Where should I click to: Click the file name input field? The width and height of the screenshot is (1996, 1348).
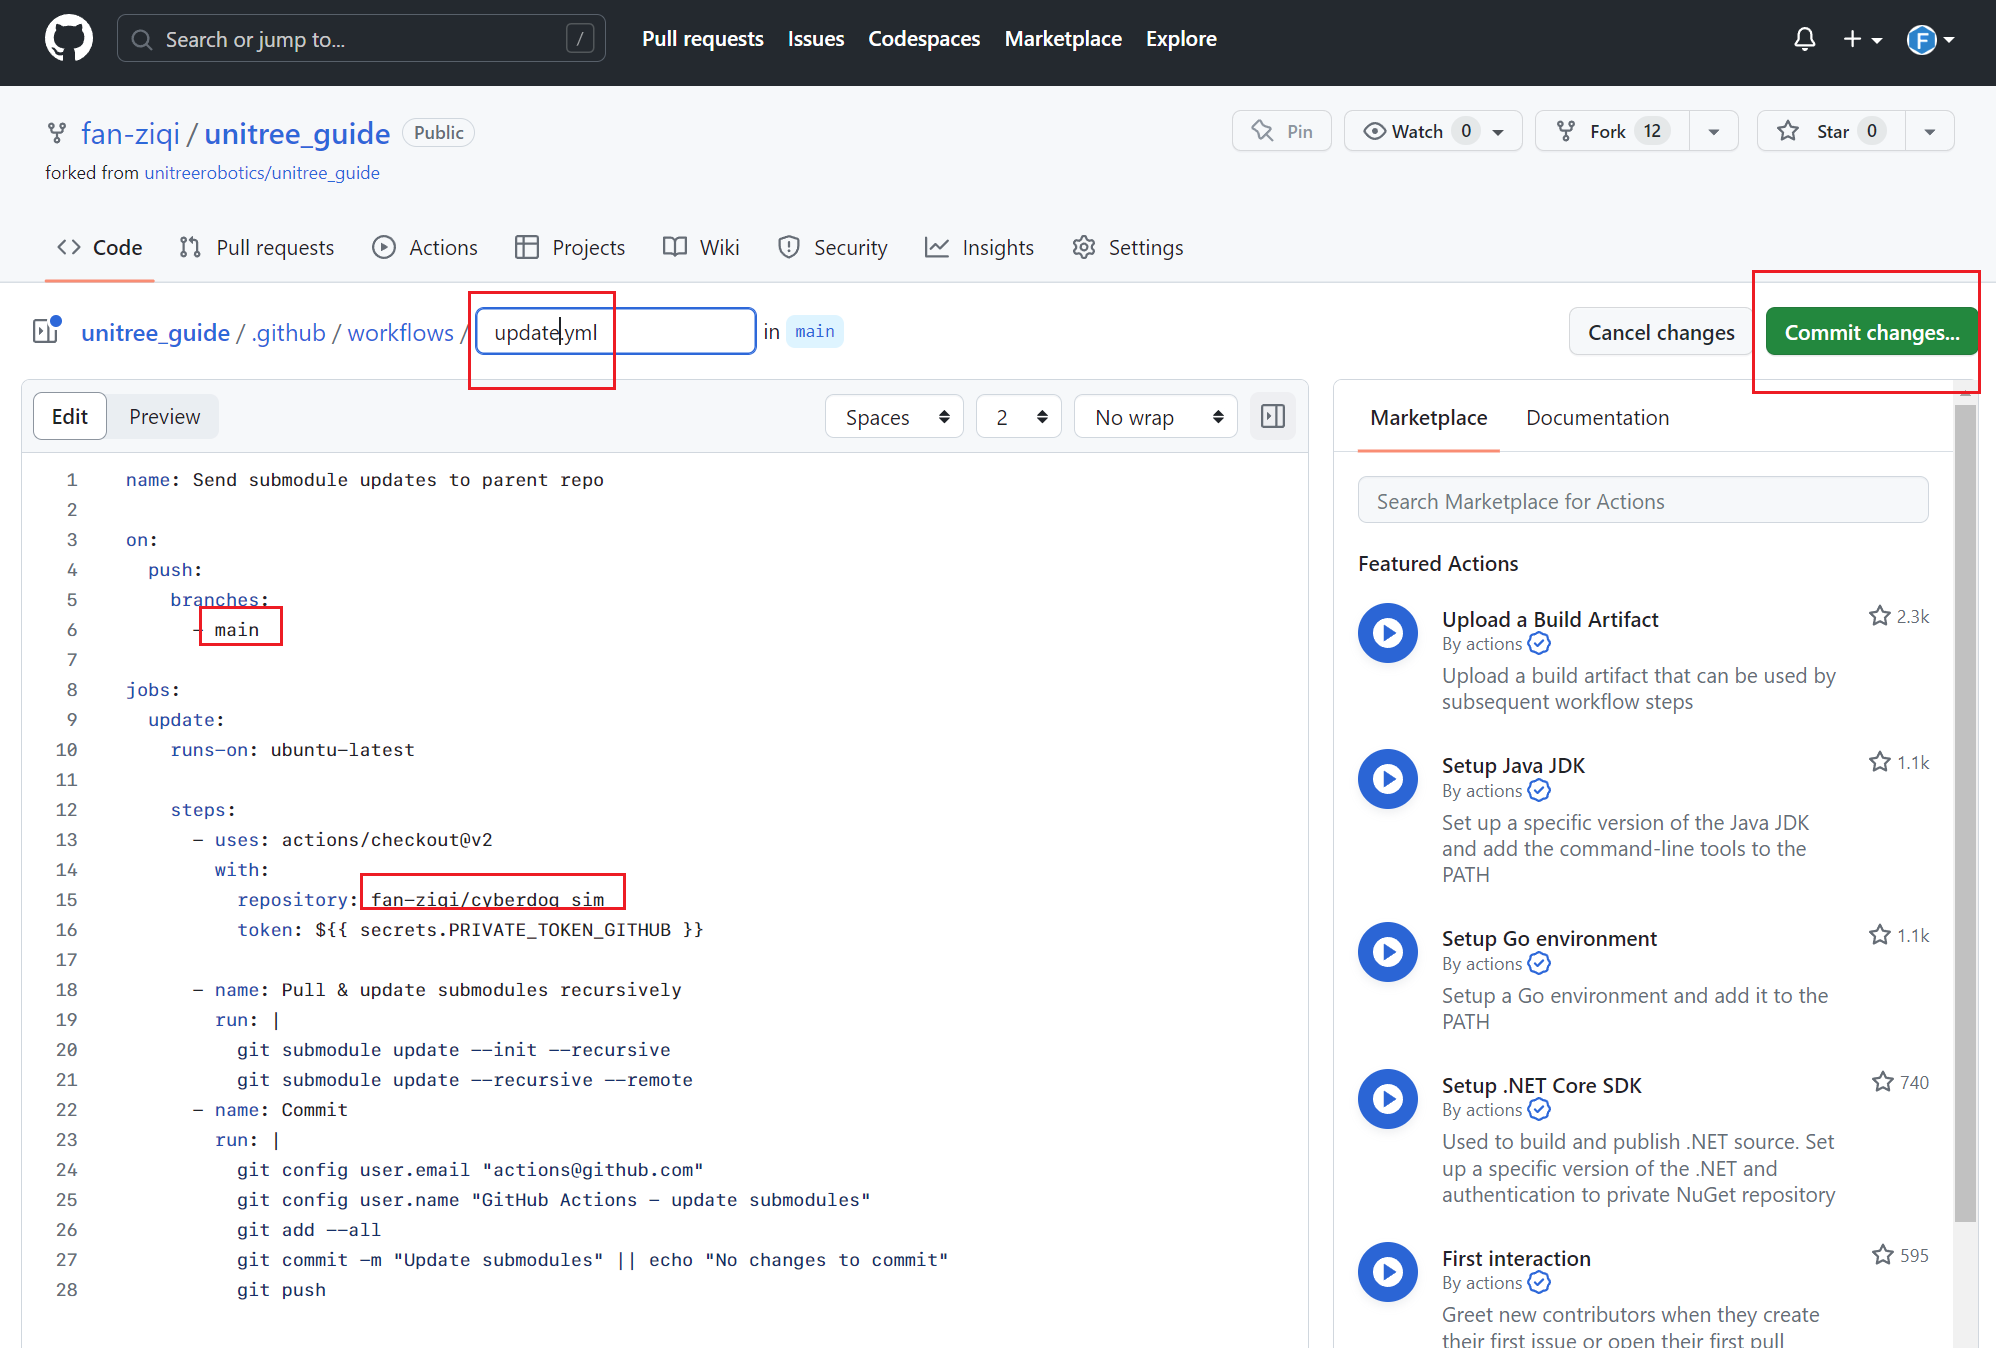(615, 331)
